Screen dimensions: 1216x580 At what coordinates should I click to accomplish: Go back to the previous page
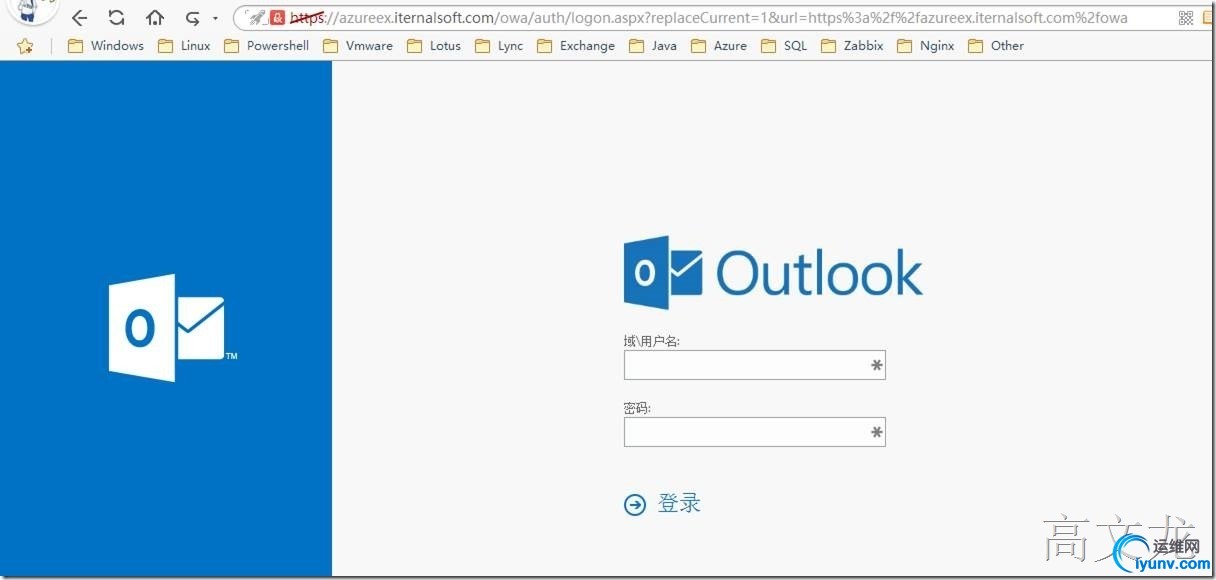coord(80,18)
